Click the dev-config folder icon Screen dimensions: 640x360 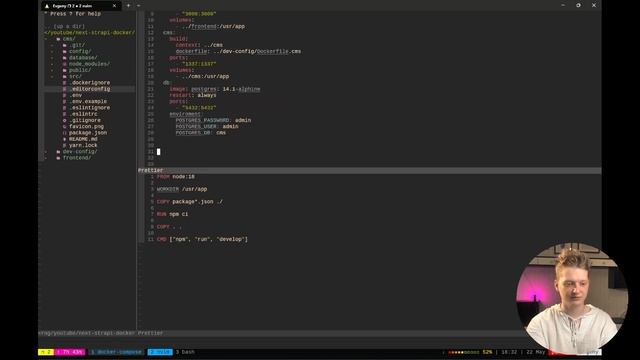click(x=58, y=151)
